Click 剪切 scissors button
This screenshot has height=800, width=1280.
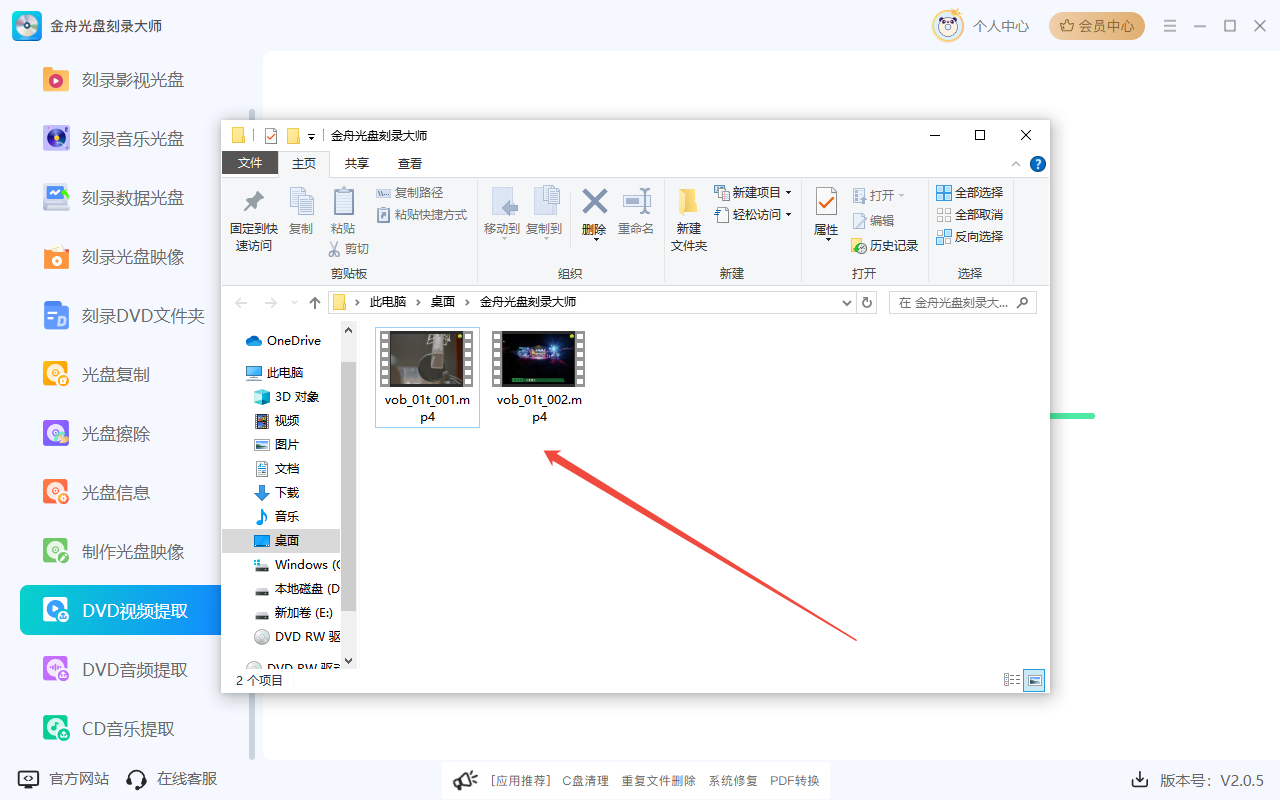pos(348,248)
